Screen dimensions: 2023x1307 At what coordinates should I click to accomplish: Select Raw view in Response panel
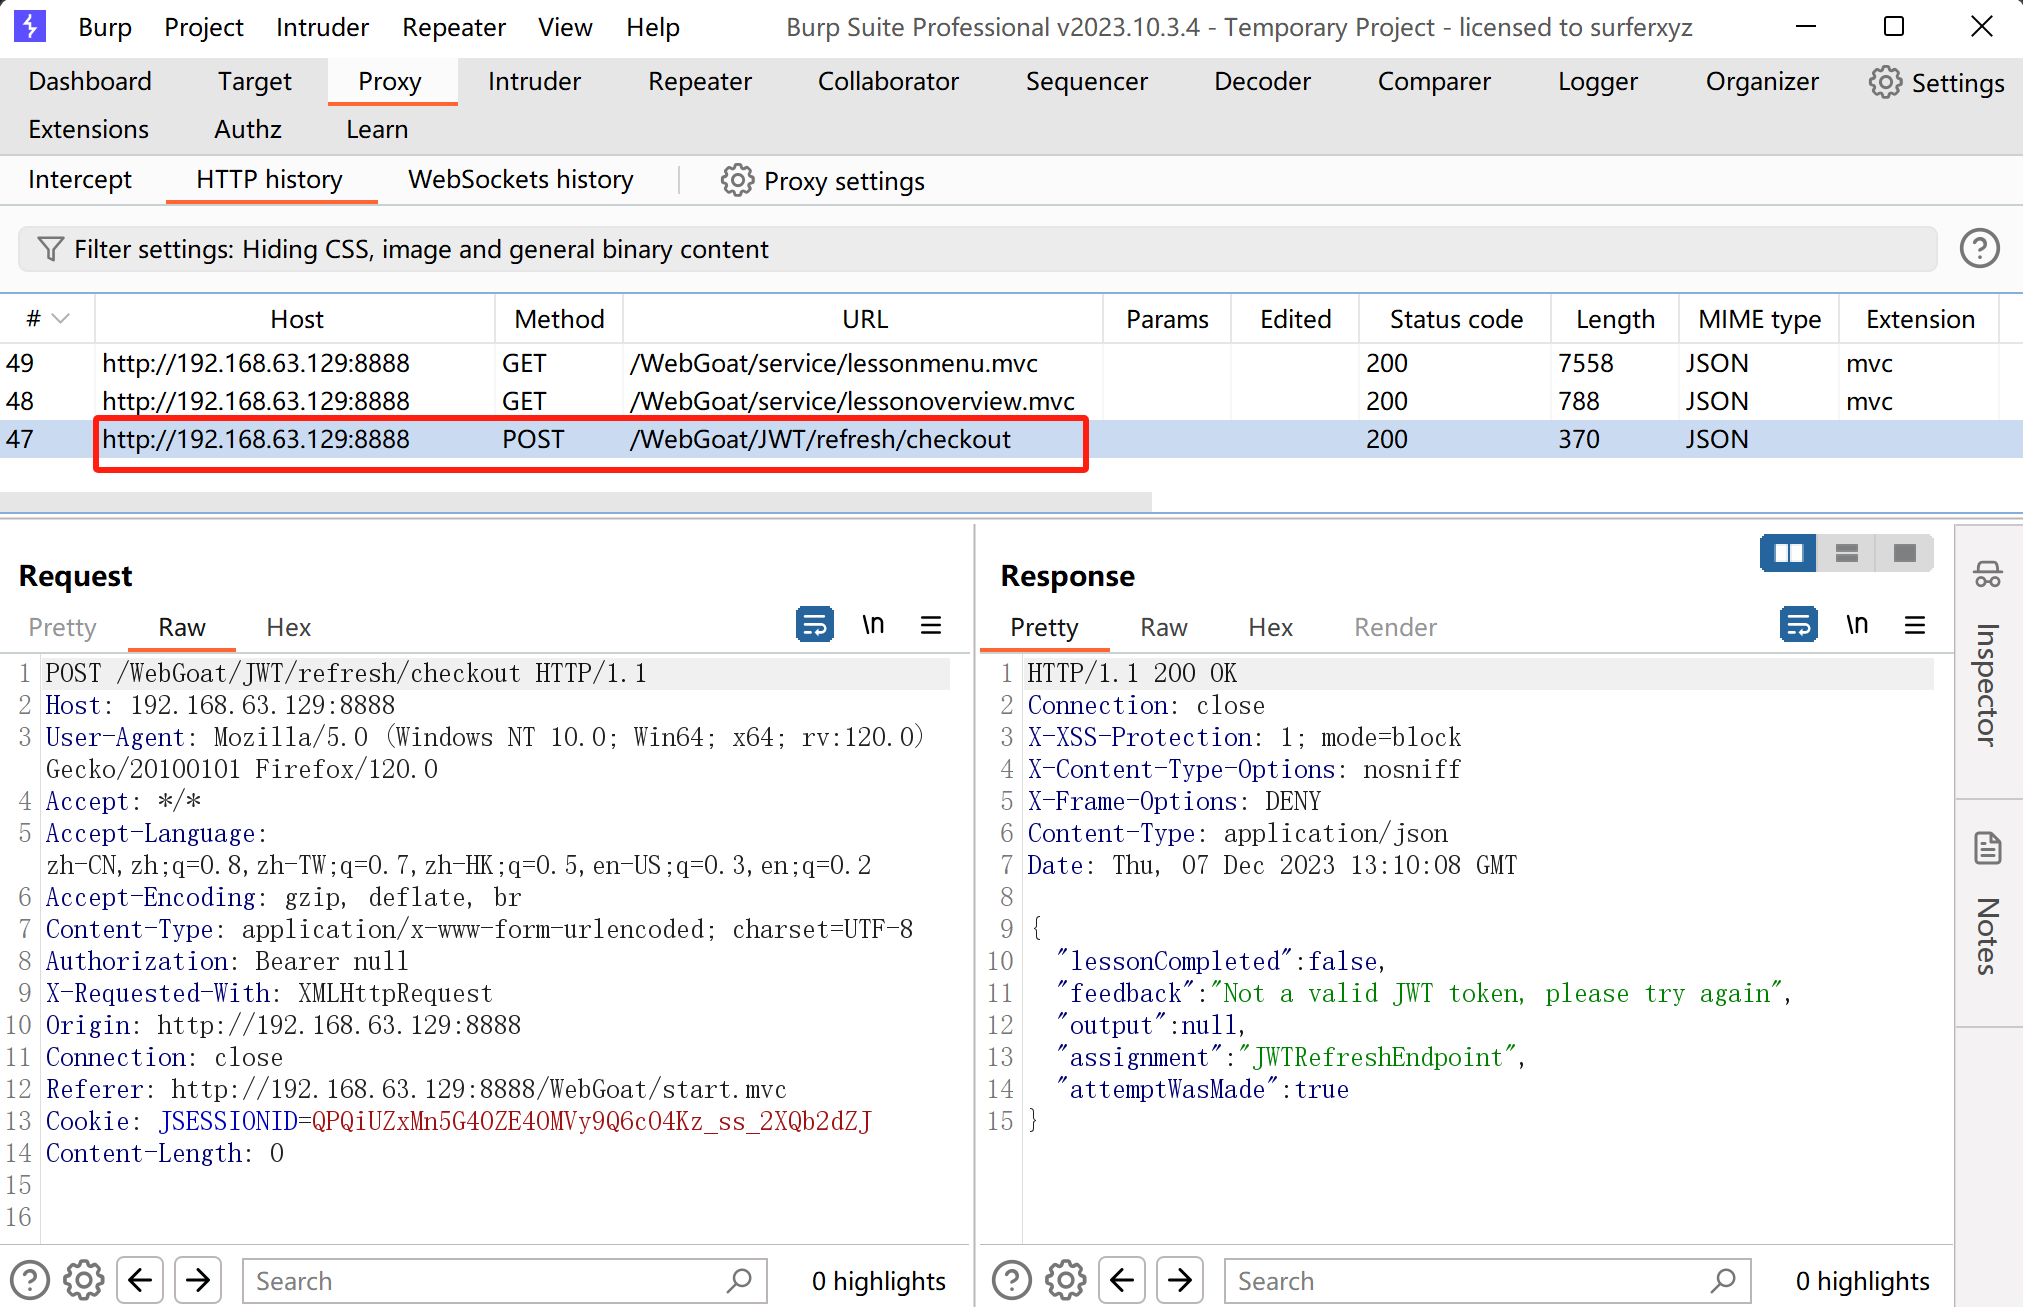(x=1163, y=627)
